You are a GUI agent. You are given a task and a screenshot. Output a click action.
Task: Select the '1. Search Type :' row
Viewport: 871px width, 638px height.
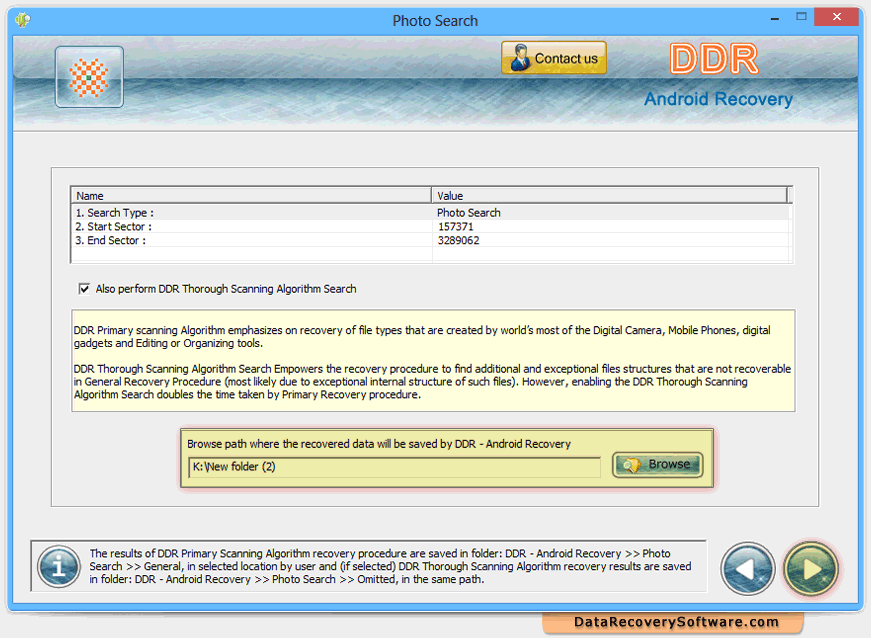coord(431,213)
